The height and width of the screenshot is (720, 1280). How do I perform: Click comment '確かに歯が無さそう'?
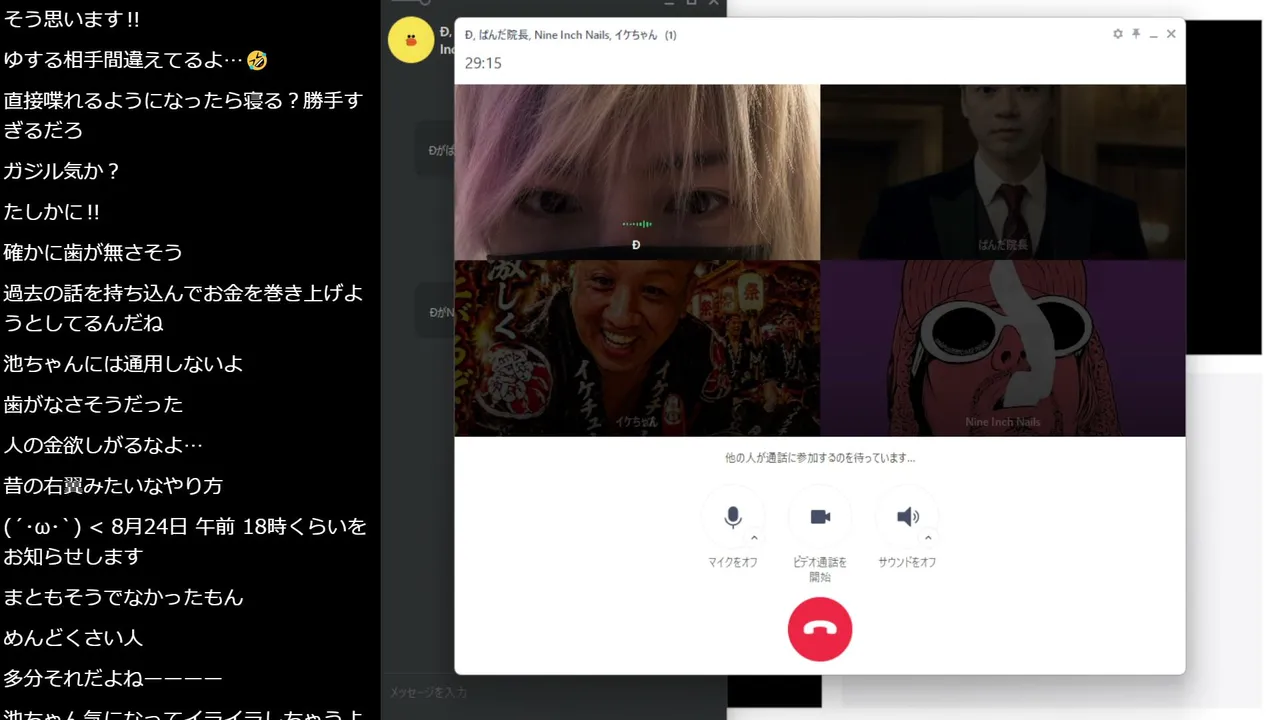(x=93, y=252)
